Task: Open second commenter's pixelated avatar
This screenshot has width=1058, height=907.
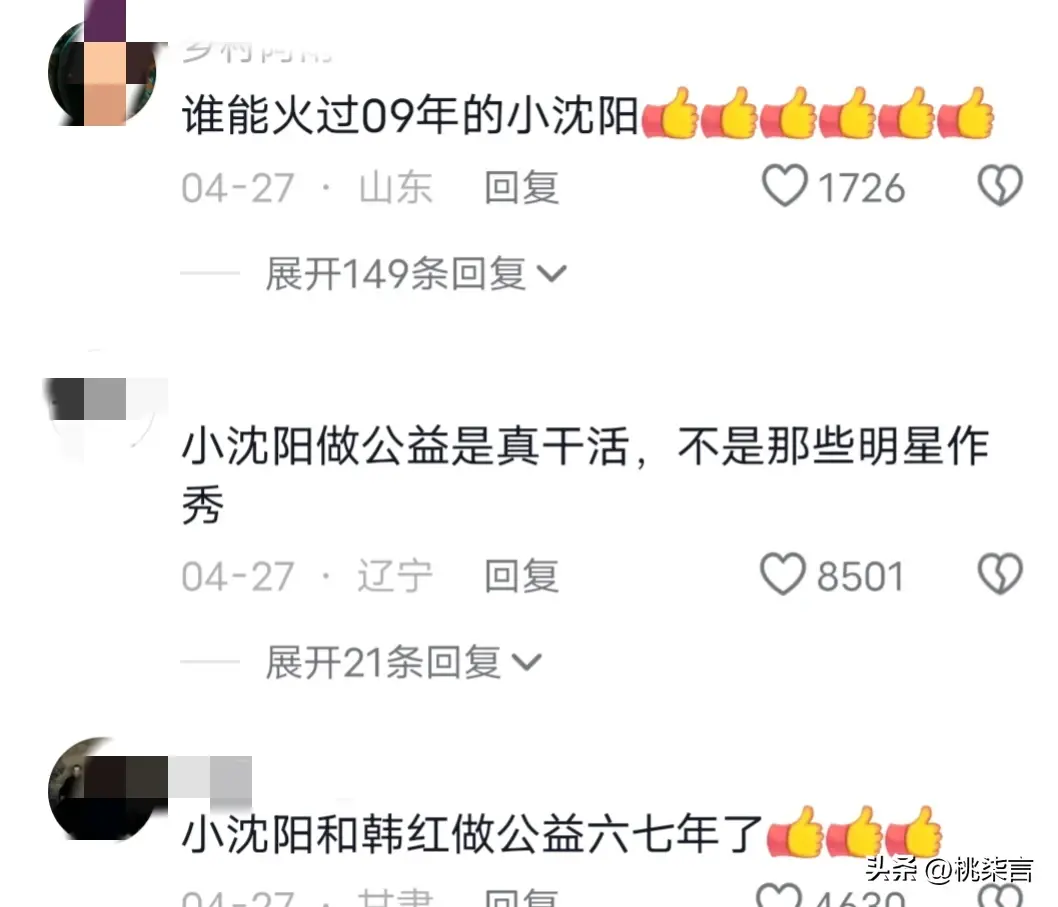Action: click(103, 420)
